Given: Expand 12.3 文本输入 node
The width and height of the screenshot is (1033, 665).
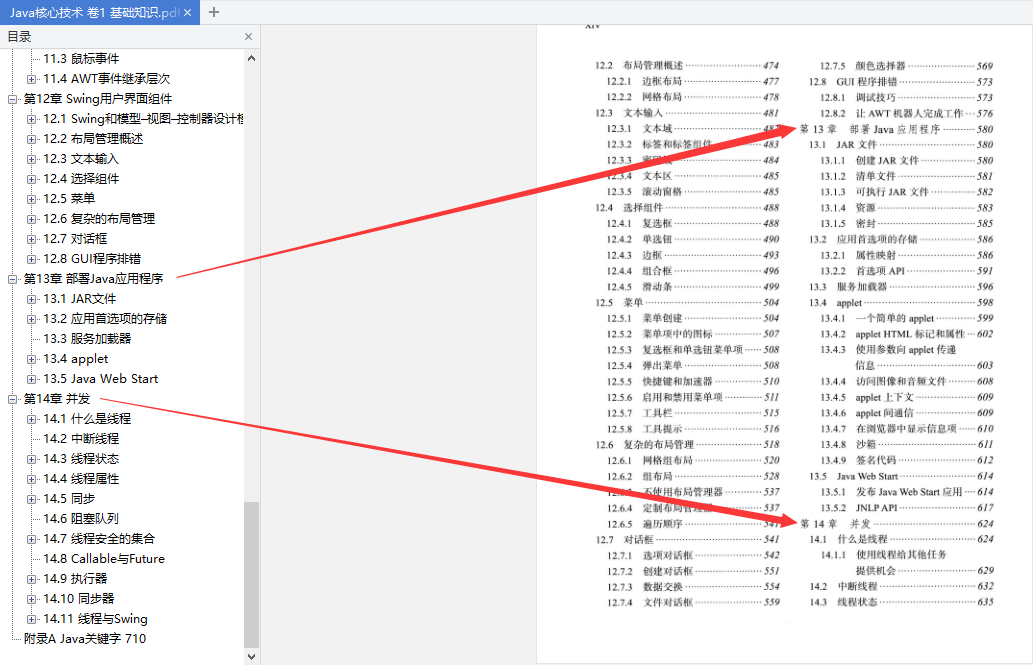Looking at the screenshot, I should [x=31, y=159].
